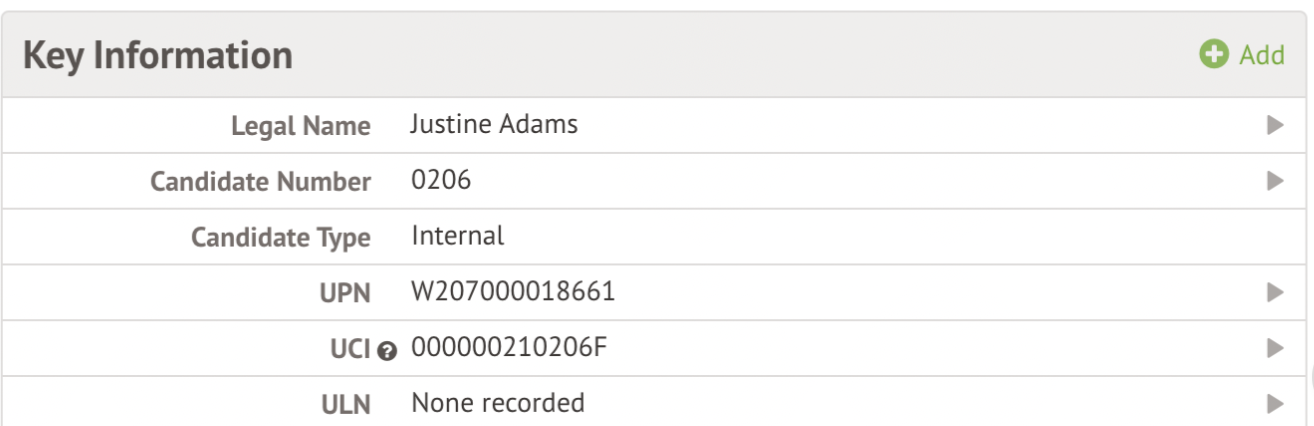Image resolution: width=1314 pixels, height=426 pixels.
Task: Click the ULN field label
Action: [346, 405]
